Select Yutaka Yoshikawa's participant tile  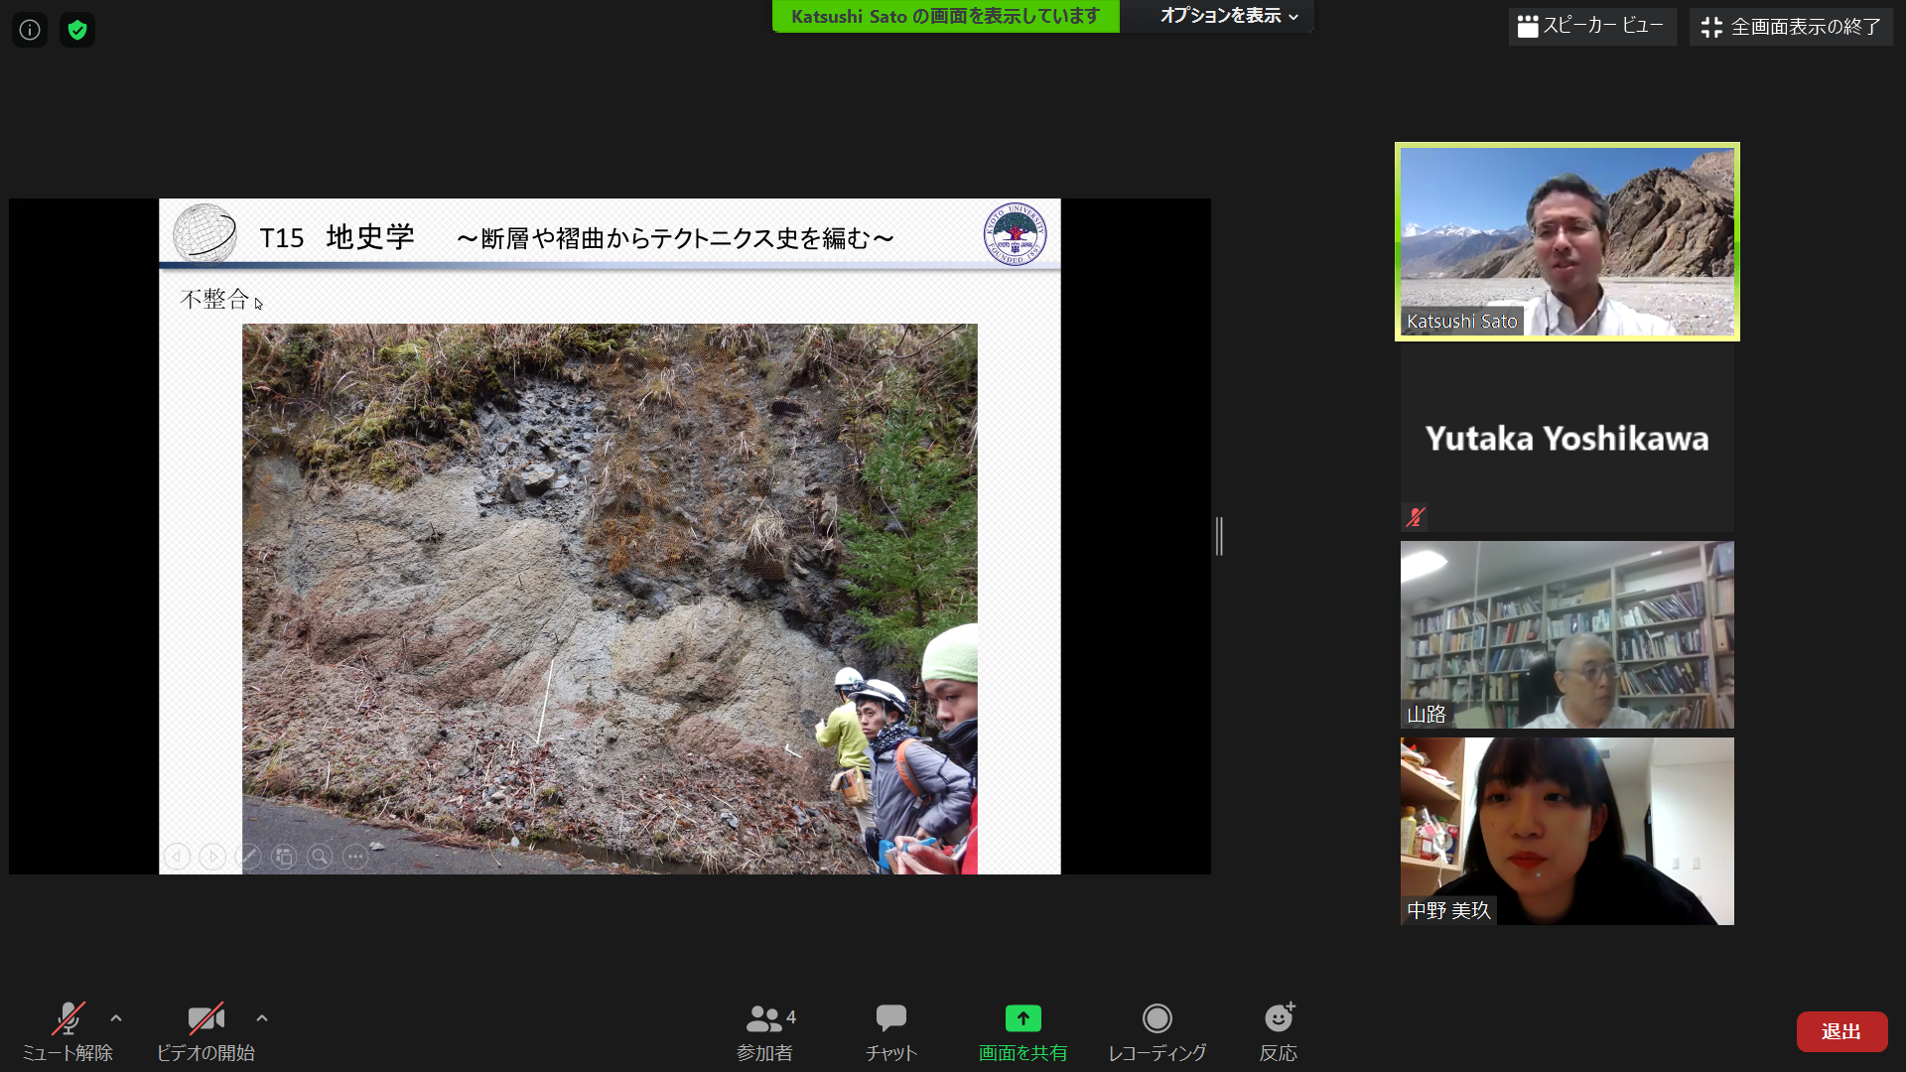1567,438
